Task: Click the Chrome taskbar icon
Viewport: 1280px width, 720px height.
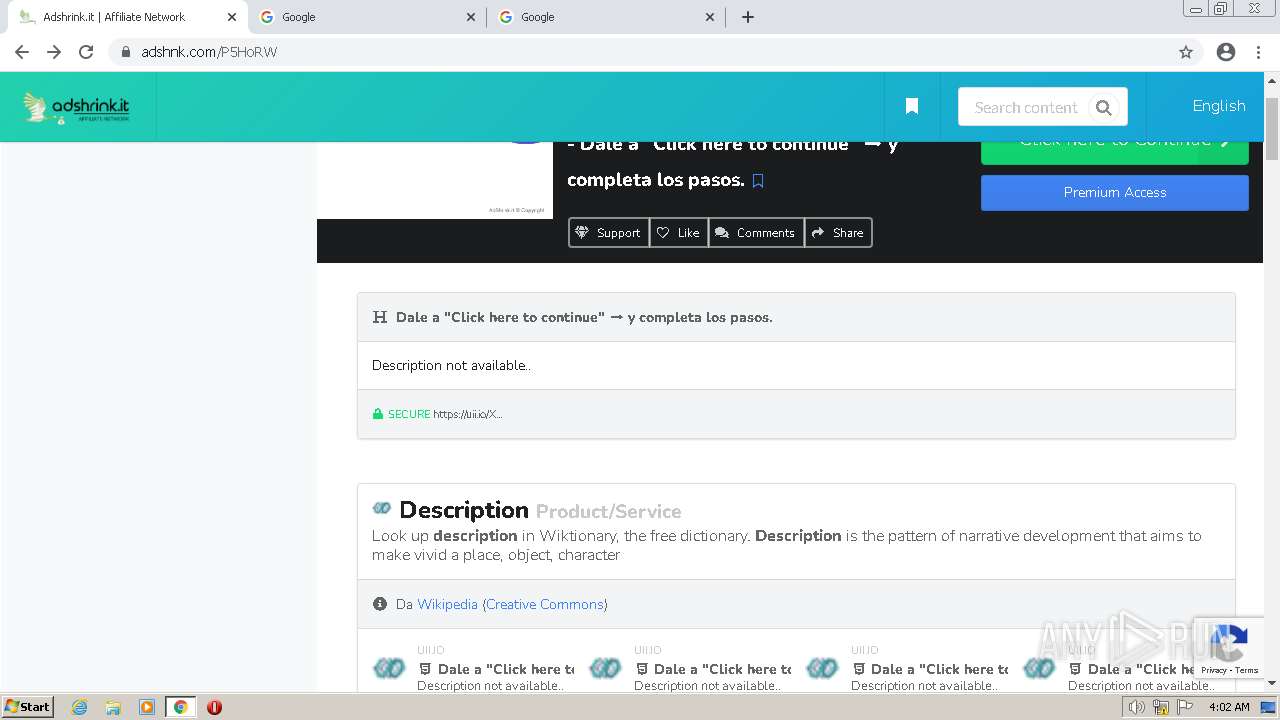Action: pos(181,707)
